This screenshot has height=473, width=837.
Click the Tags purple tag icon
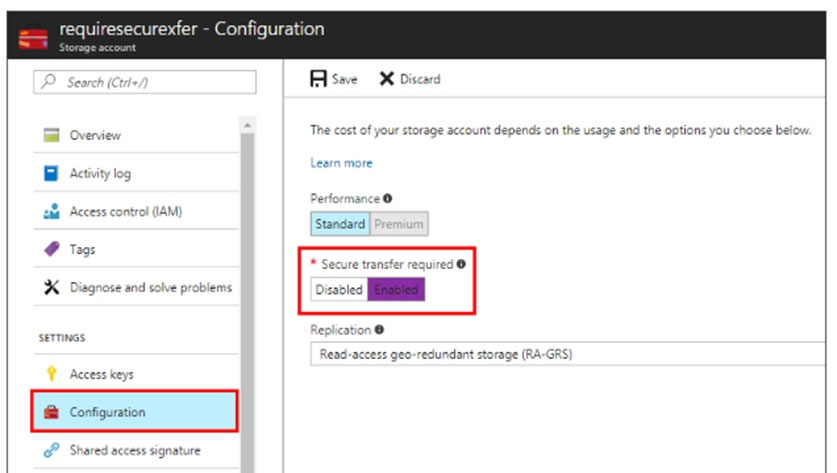pyautogui.click(x=52, y=249)
